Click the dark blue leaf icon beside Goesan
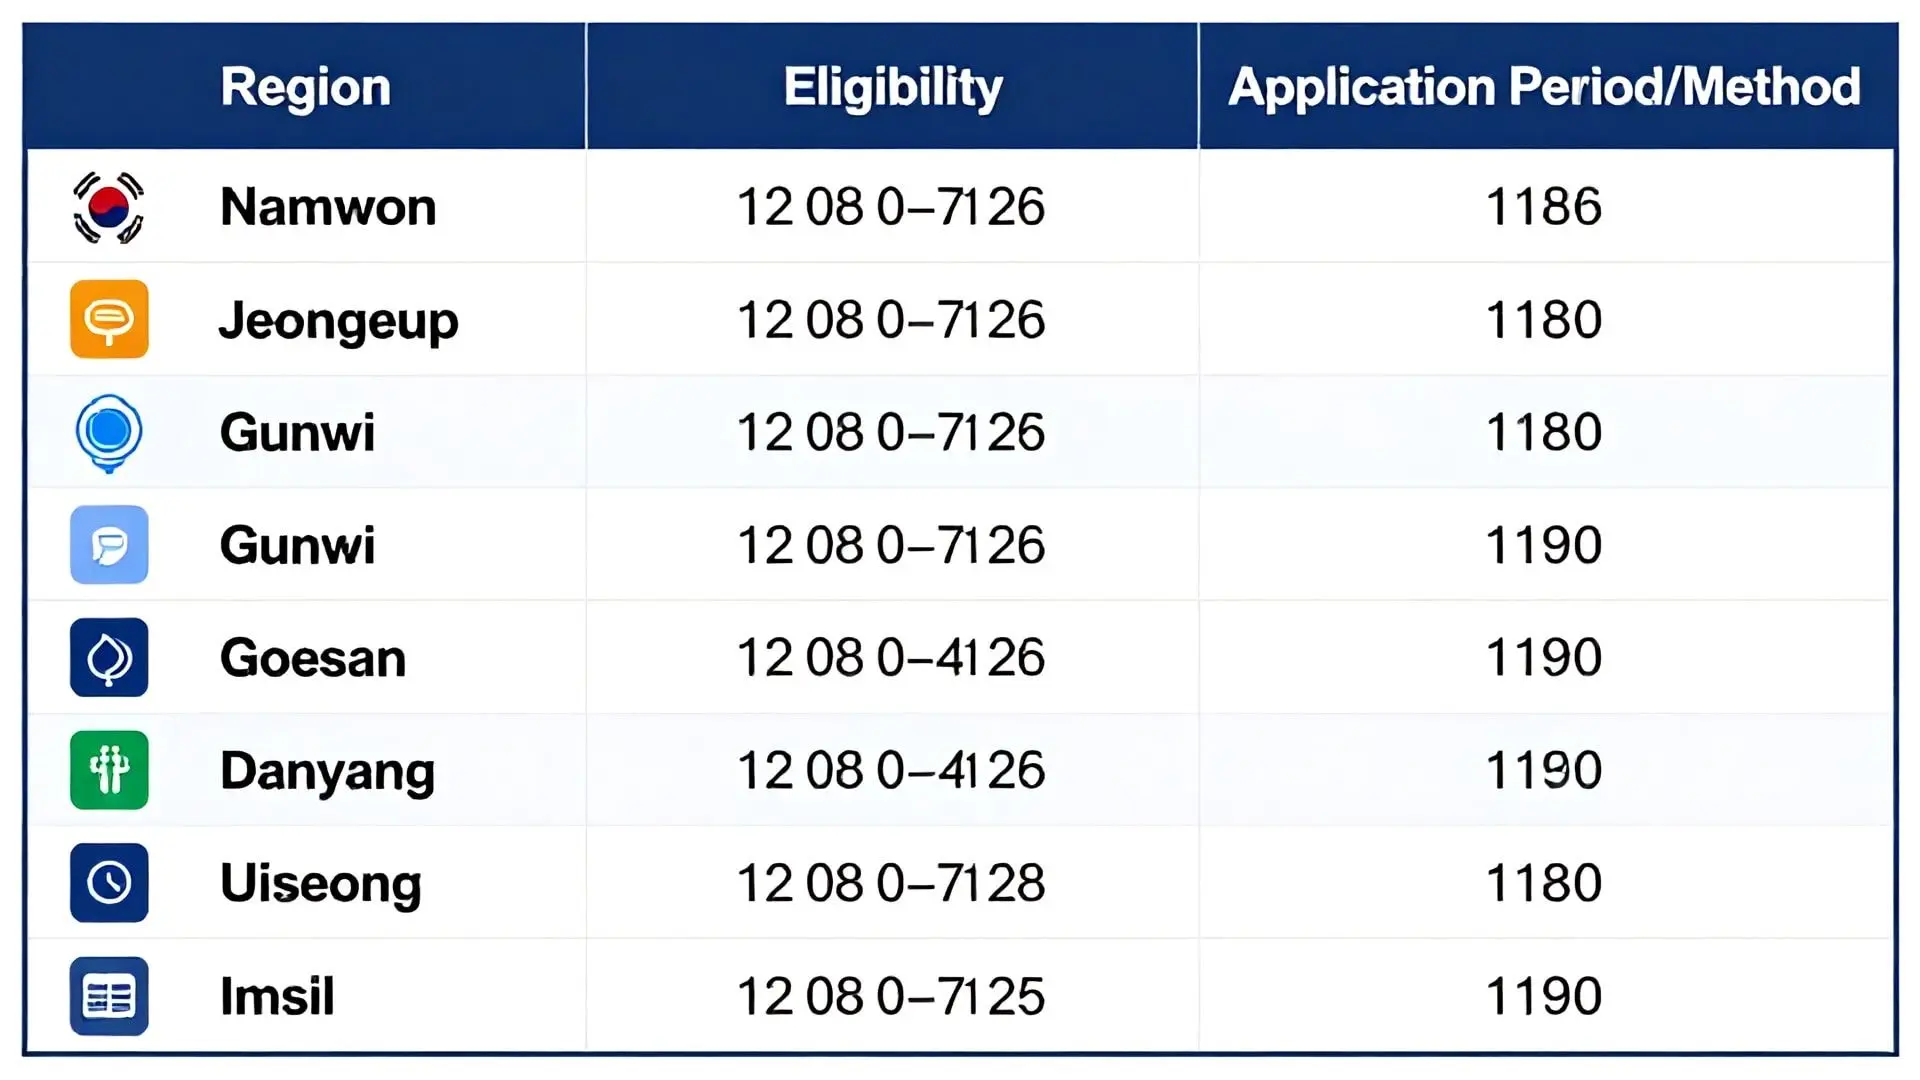The image size is (1920, 1080). point(109,658)
